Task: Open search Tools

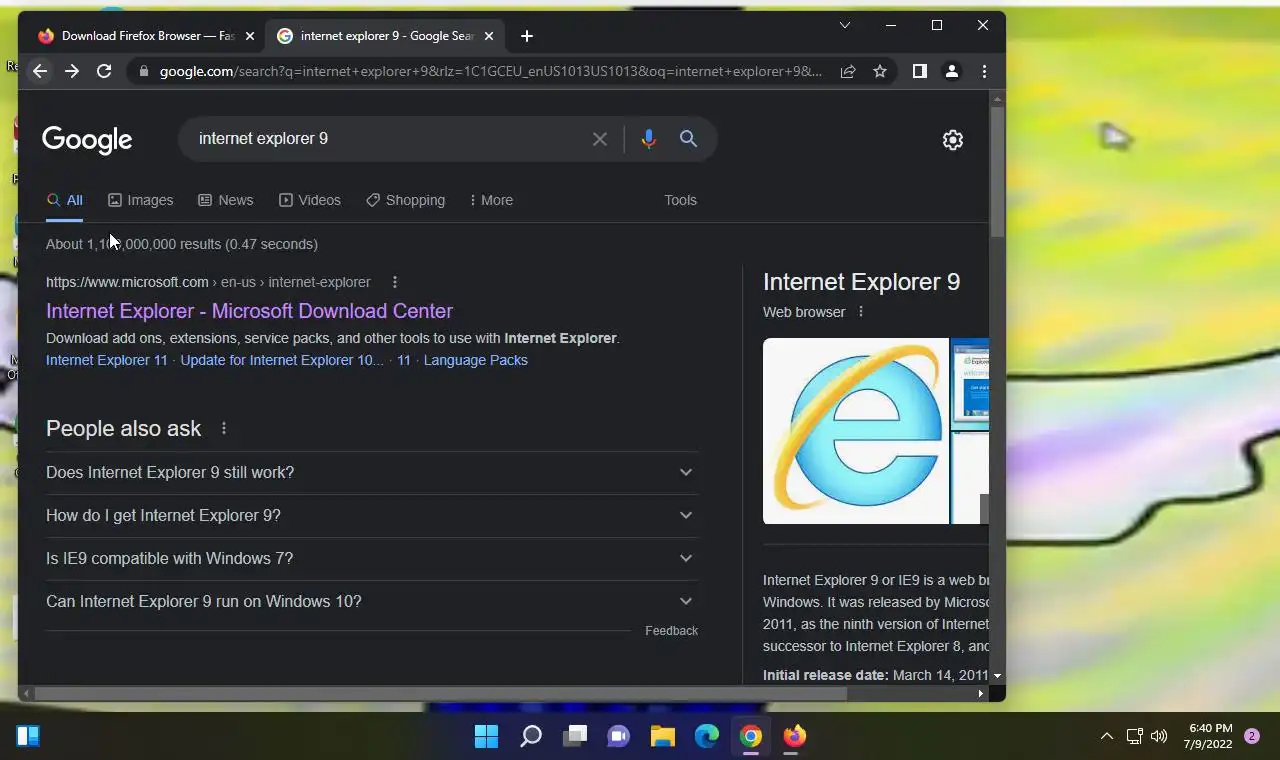Action: [x=680, y=200]
